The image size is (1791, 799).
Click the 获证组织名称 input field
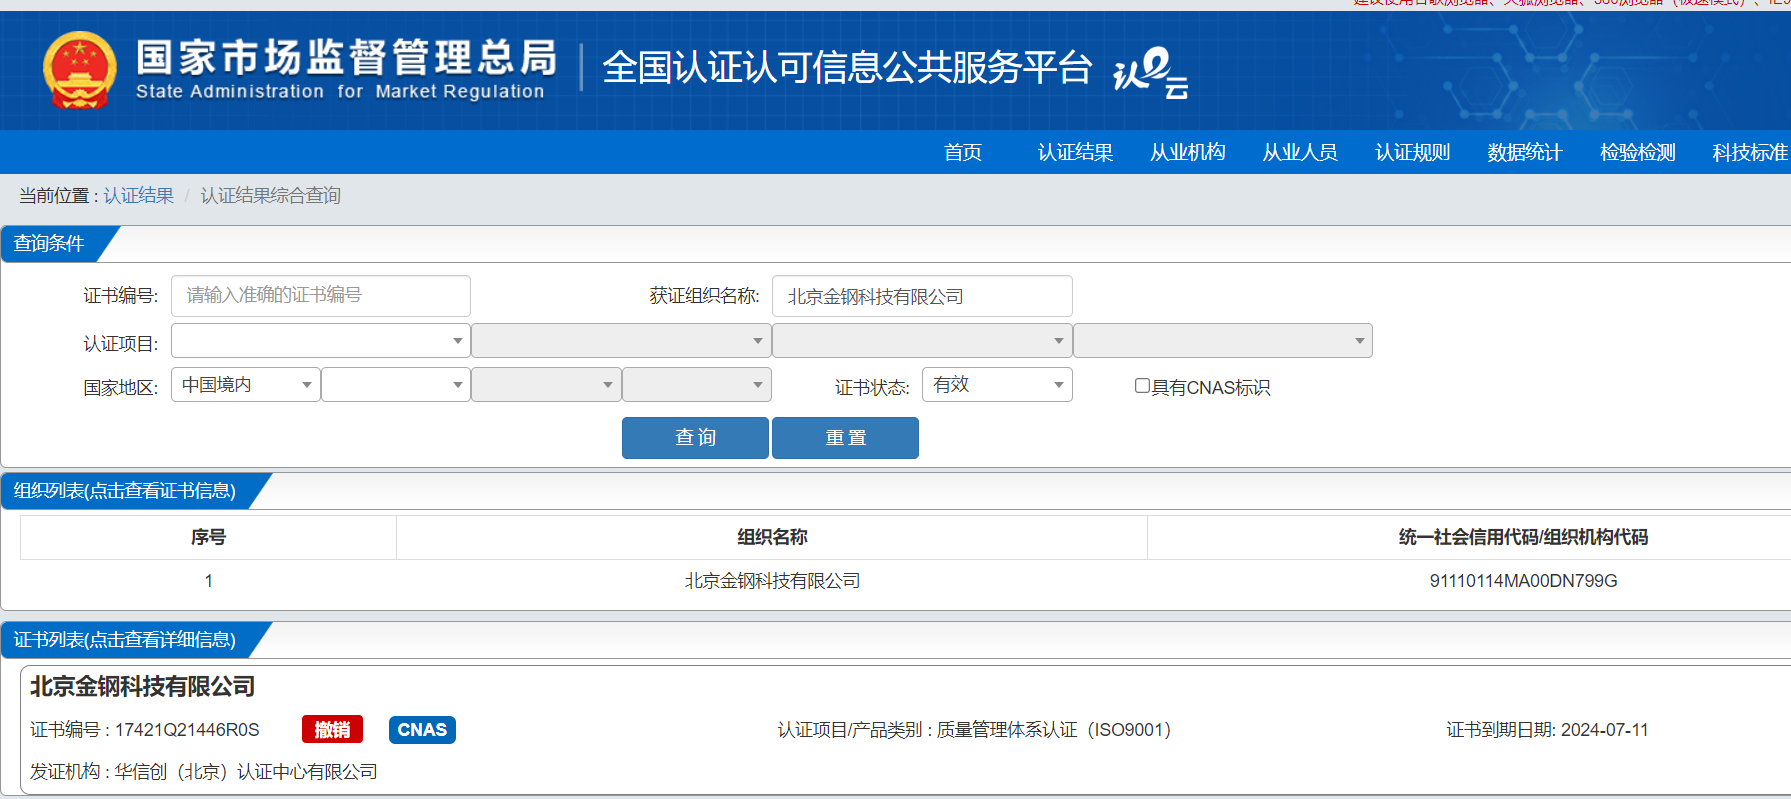coord(922,296)
